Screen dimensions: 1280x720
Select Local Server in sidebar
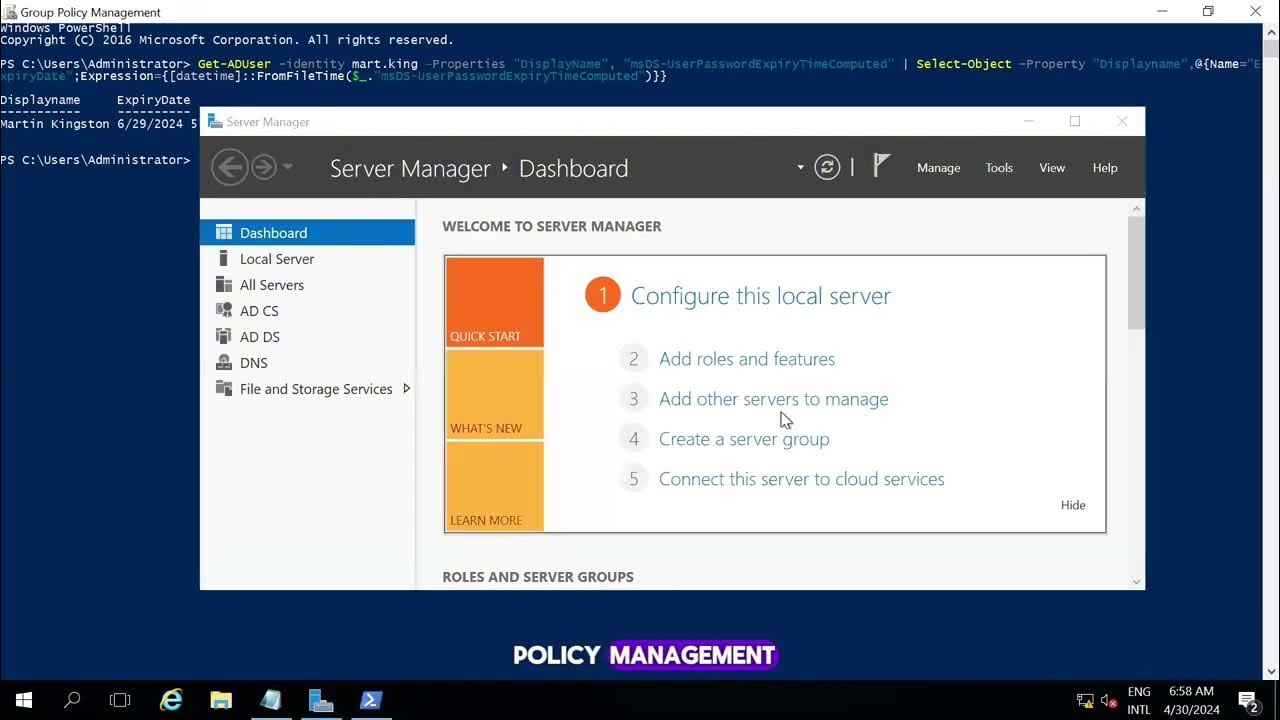(x=276, y=259)
